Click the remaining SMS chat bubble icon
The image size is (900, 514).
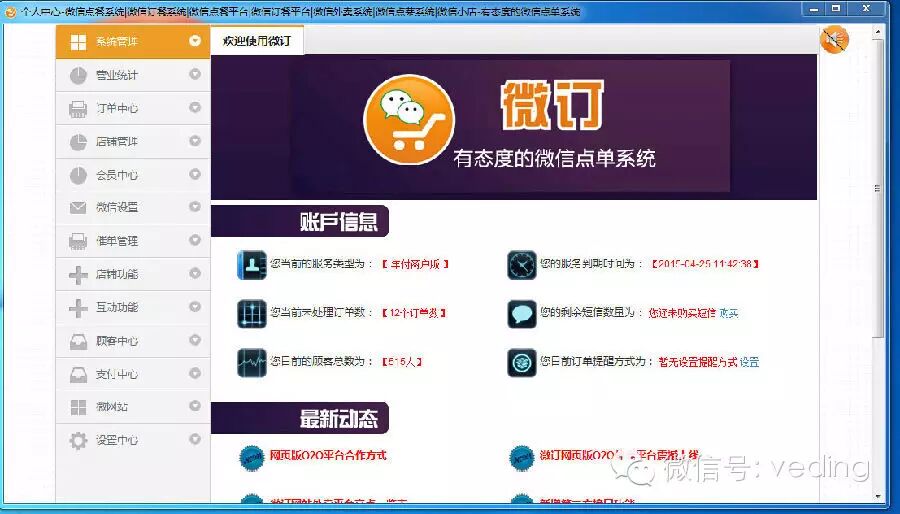point(522,313)
